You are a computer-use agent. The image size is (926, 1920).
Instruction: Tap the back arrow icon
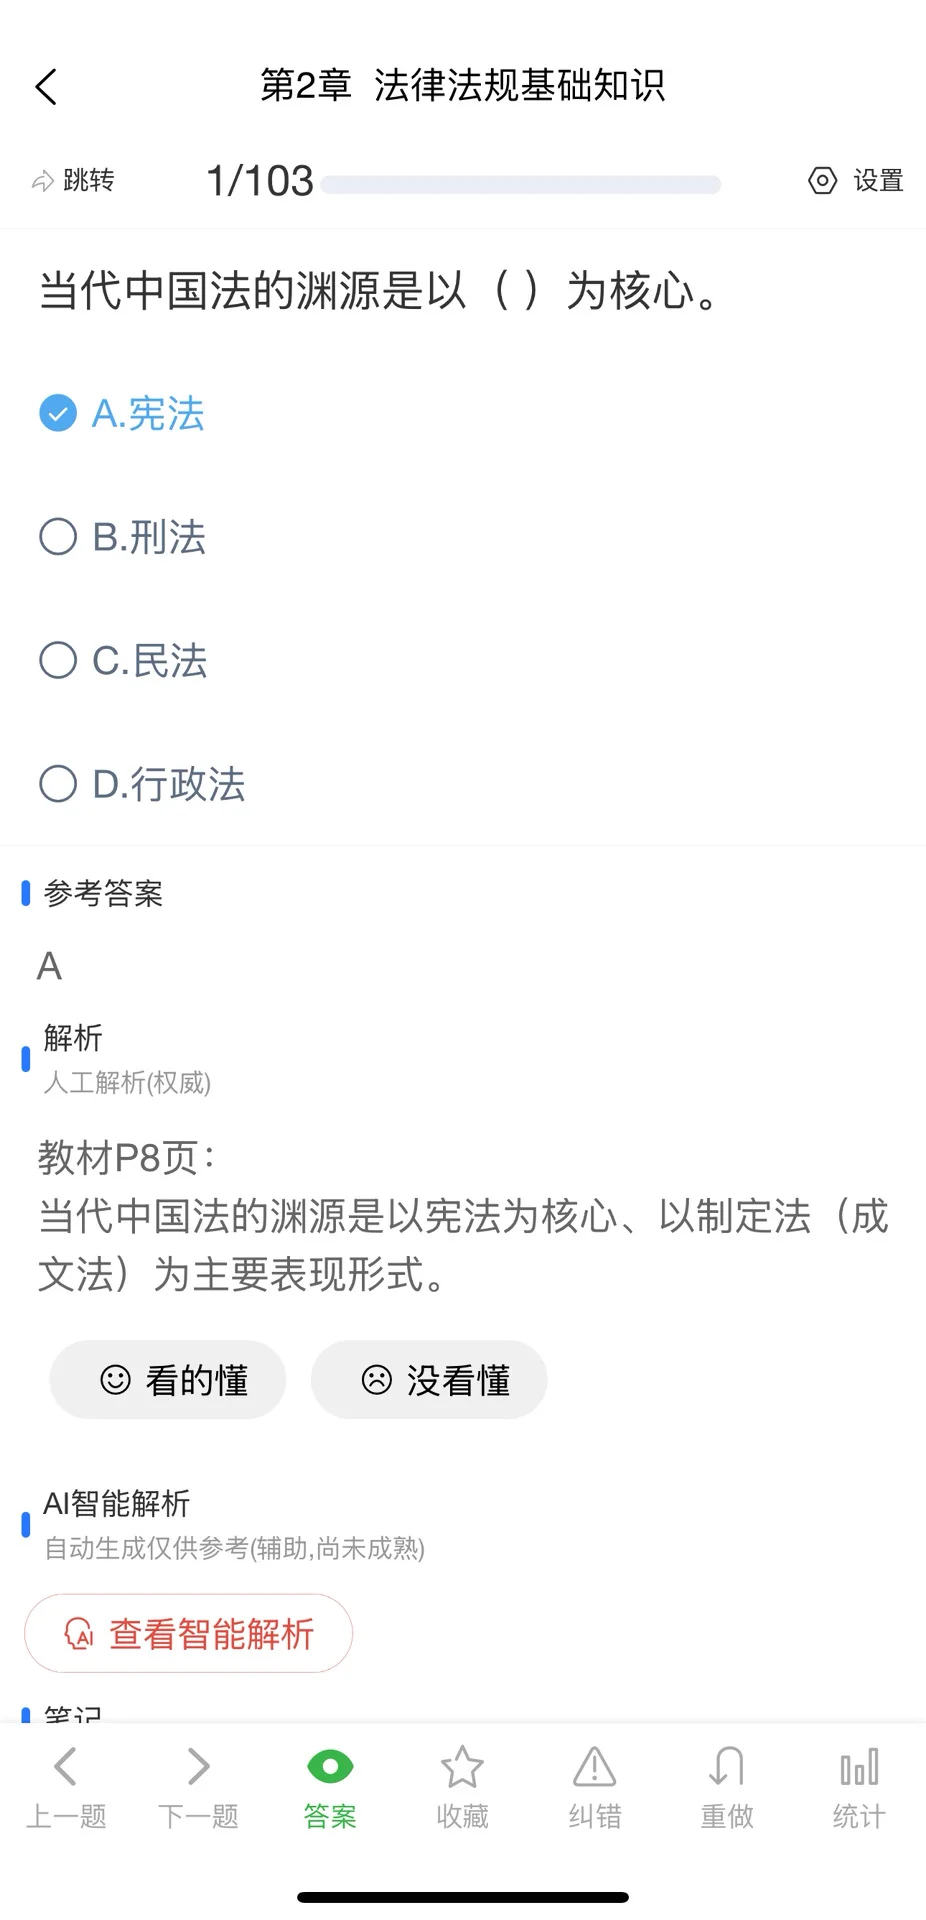46,87
